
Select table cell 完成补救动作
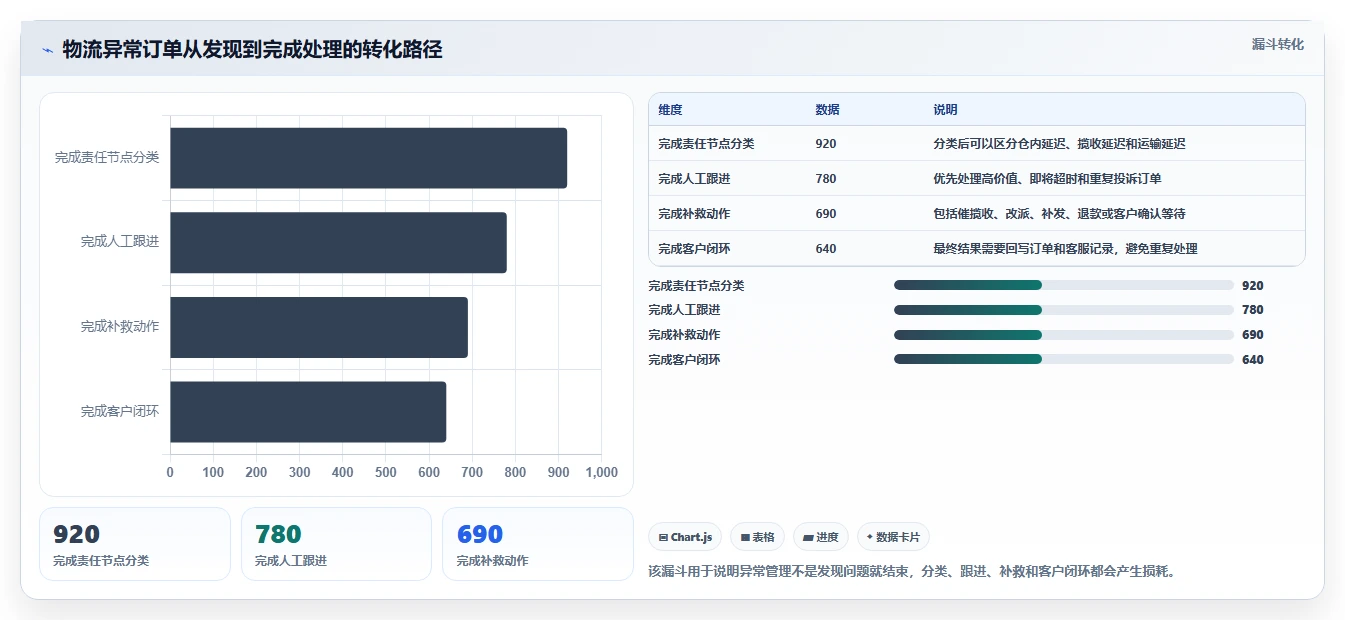(694, 214)
